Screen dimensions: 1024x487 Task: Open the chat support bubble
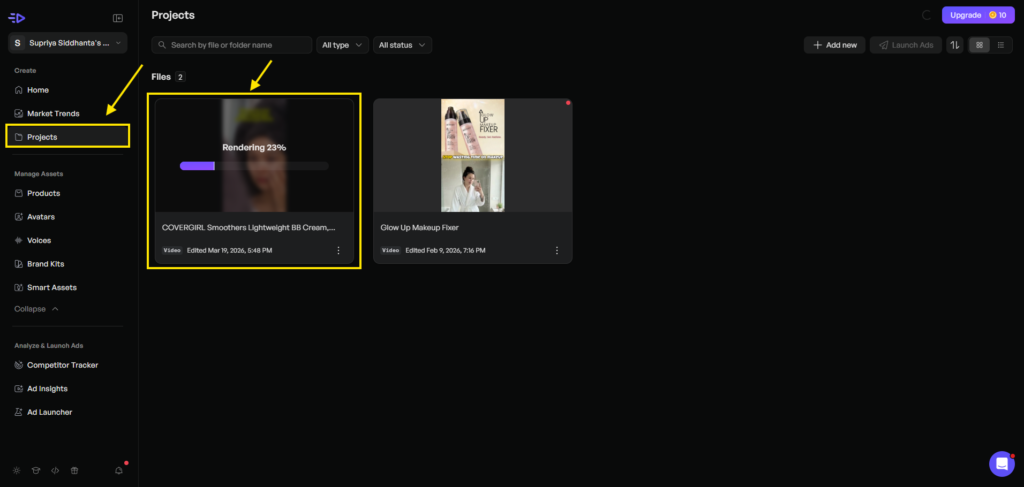tap(1001, 463)
